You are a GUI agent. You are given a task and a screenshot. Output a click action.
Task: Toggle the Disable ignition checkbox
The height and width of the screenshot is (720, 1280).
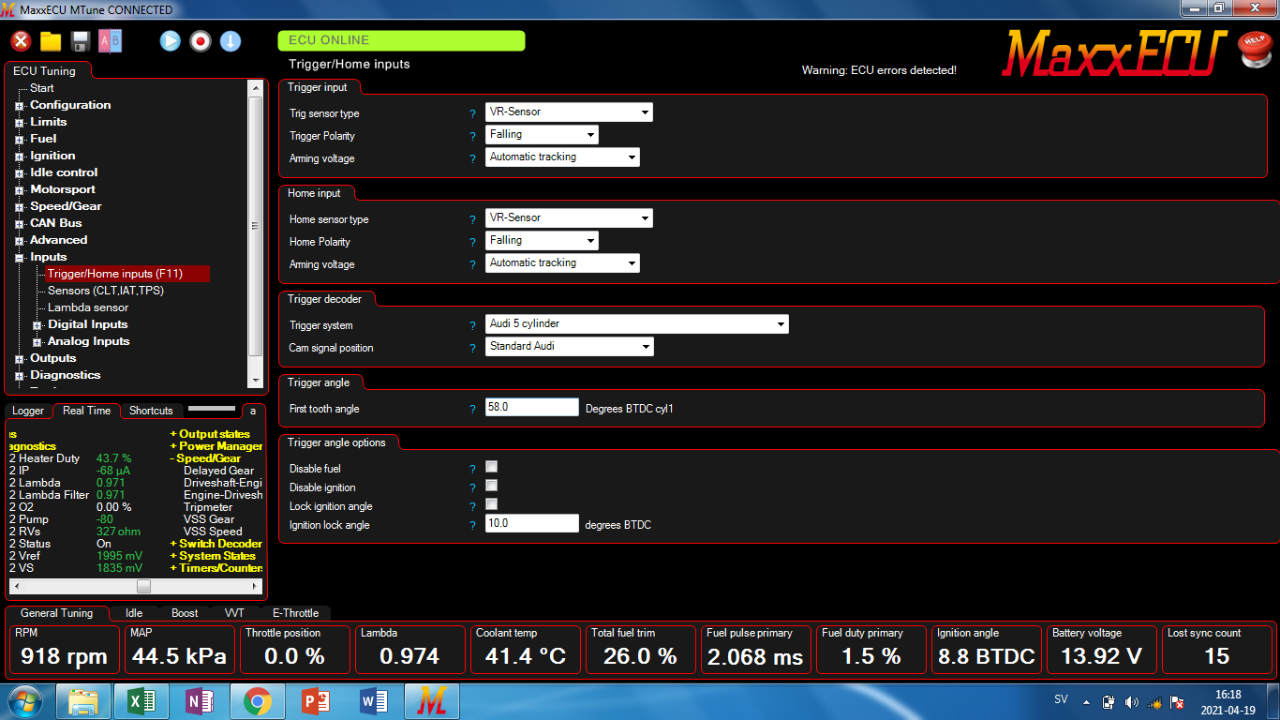point(491,486)
